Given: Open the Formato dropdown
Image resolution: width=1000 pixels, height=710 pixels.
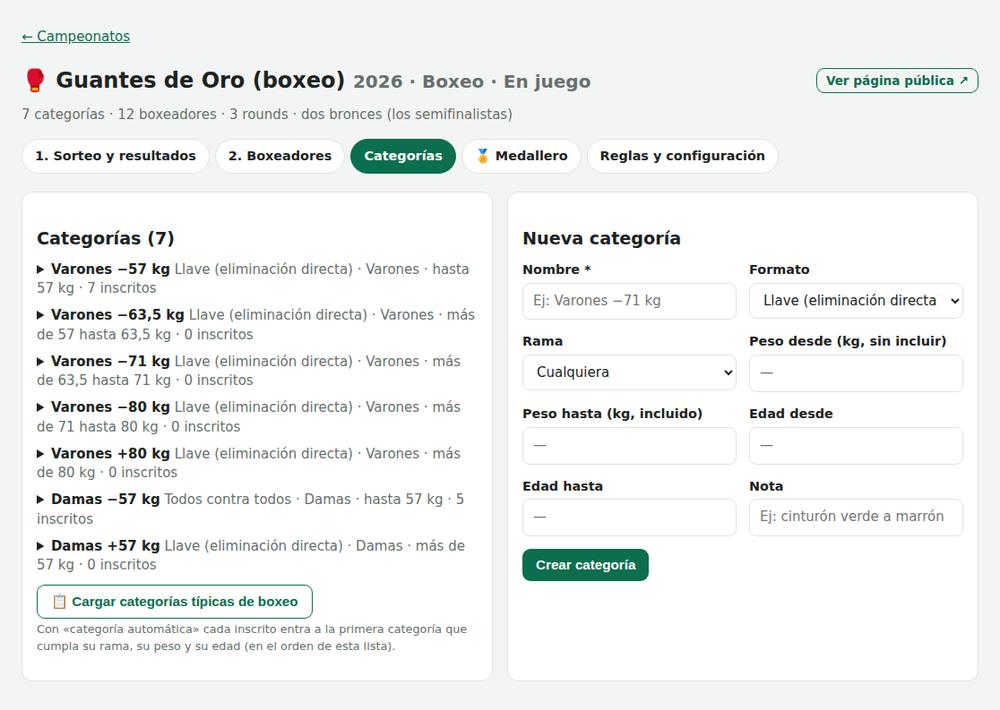Looking at the screenshot, I should pyautogui.click(x=856, y=300).
